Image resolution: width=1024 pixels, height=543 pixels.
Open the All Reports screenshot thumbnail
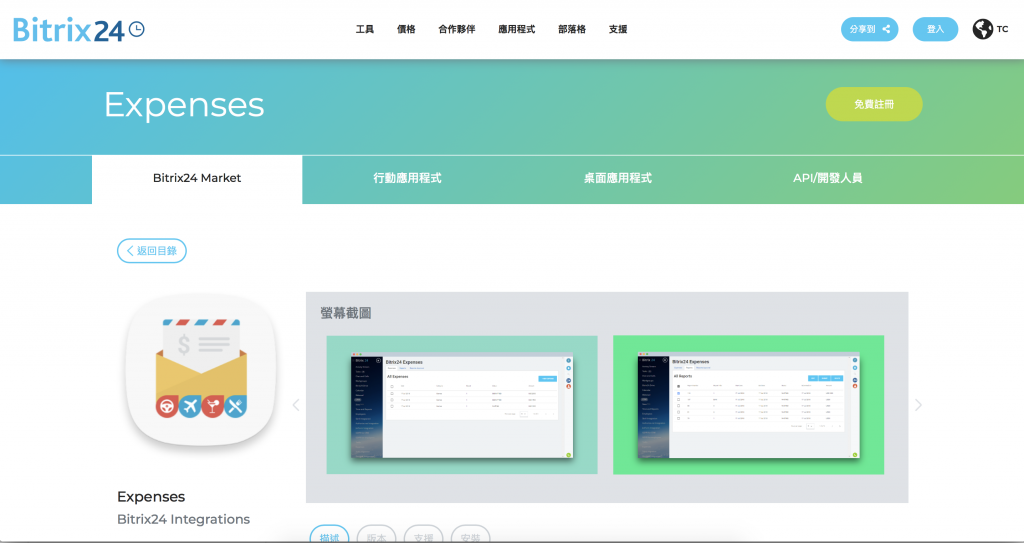[748, 405]
